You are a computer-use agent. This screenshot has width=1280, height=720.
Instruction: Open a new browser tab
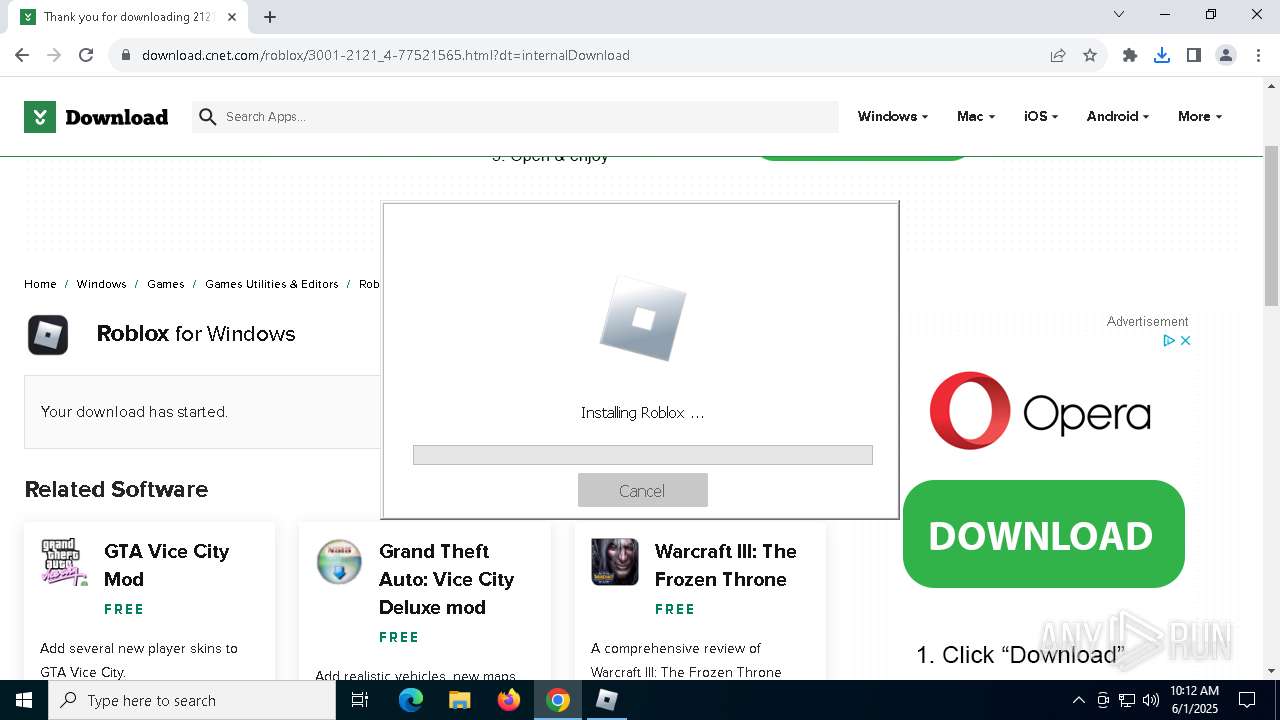point(270,16)
